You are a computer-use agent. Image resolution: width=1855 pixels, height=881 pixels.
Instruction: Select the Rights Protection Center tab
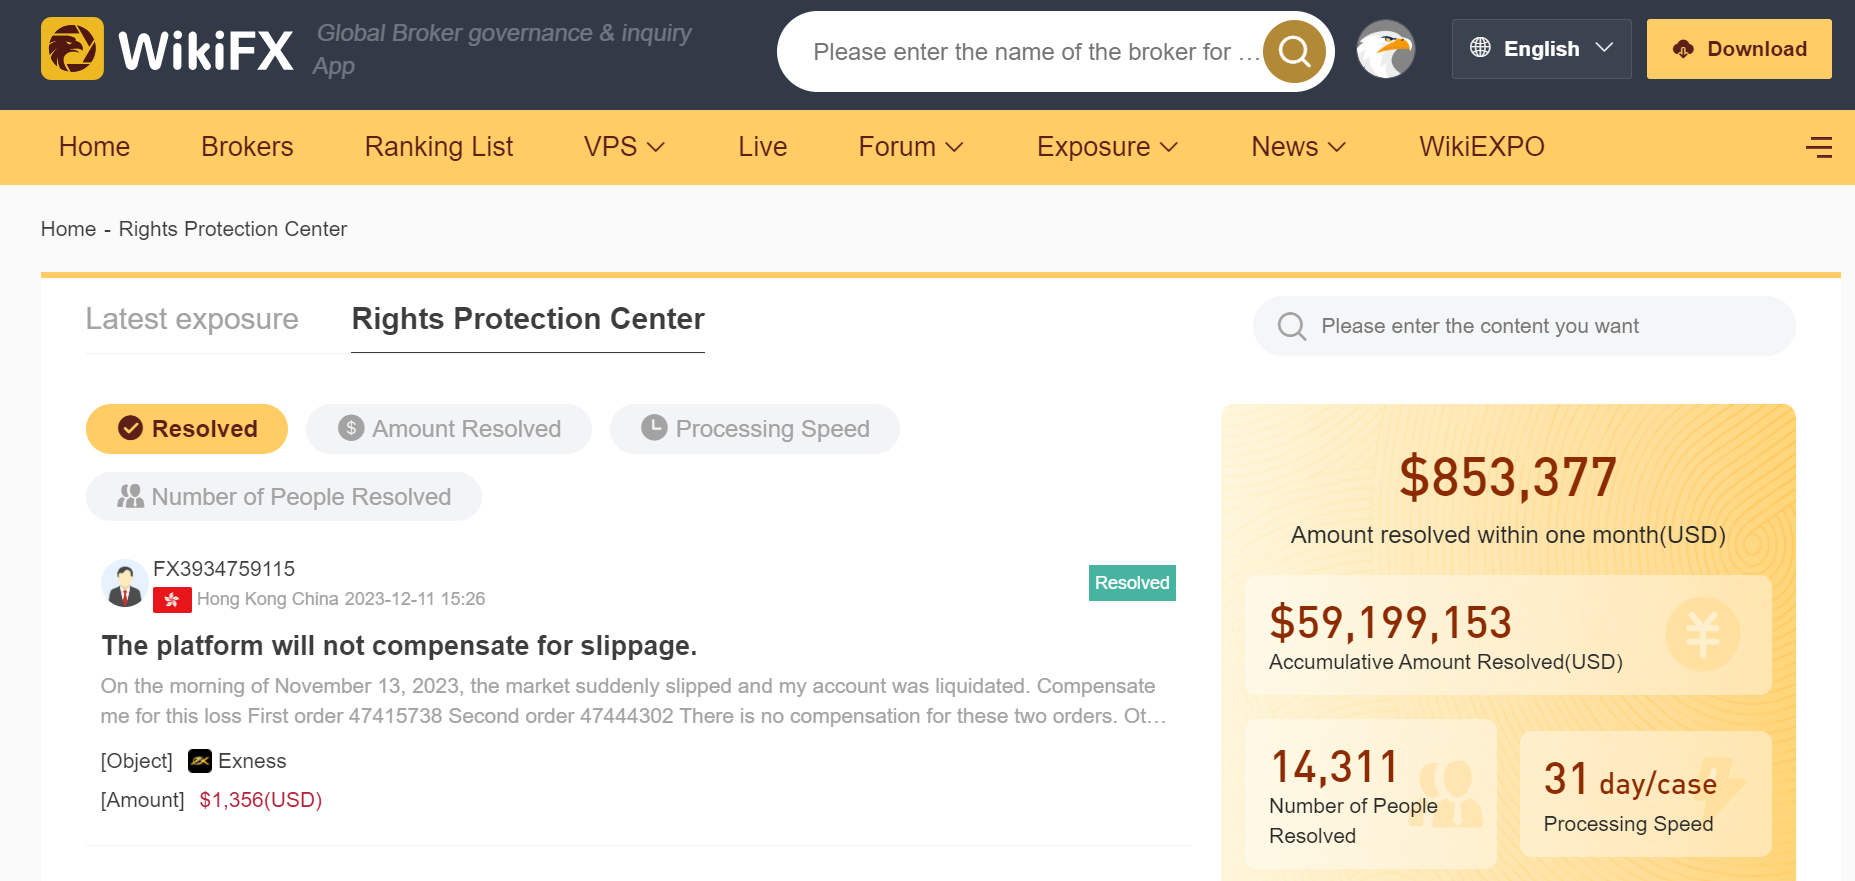click(x=528, y=319)
